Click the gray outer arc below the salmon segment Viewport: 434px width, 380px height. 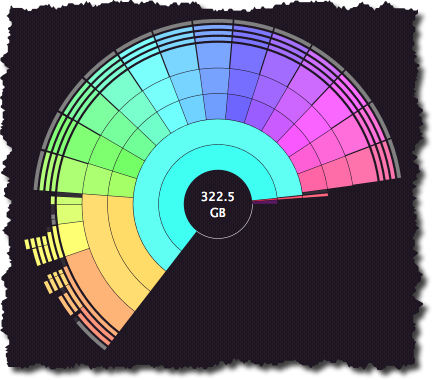91,335
